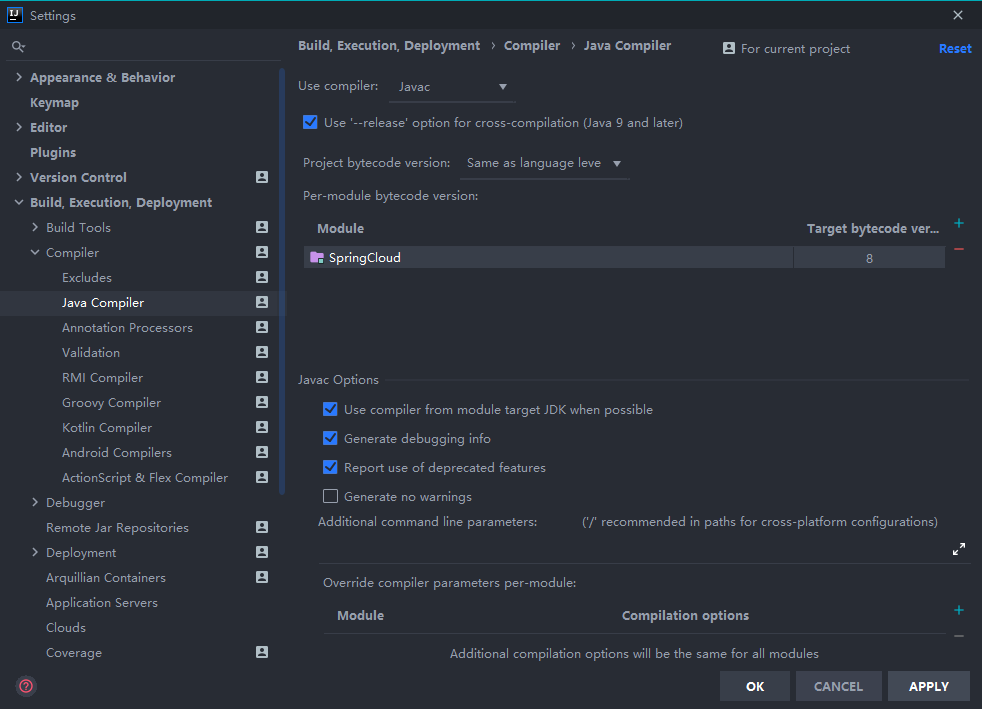Select Annotation Processors in settings tree
Viewport: 982px width, 709px height.
pos(127,328)
